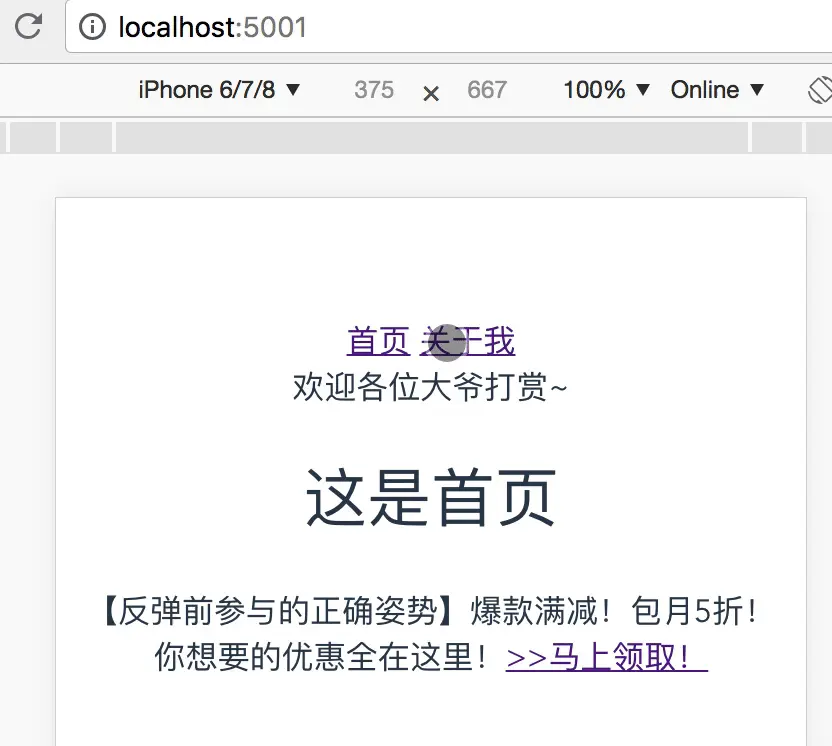Click the swap dimensions × icon

(x=431, y=91)
